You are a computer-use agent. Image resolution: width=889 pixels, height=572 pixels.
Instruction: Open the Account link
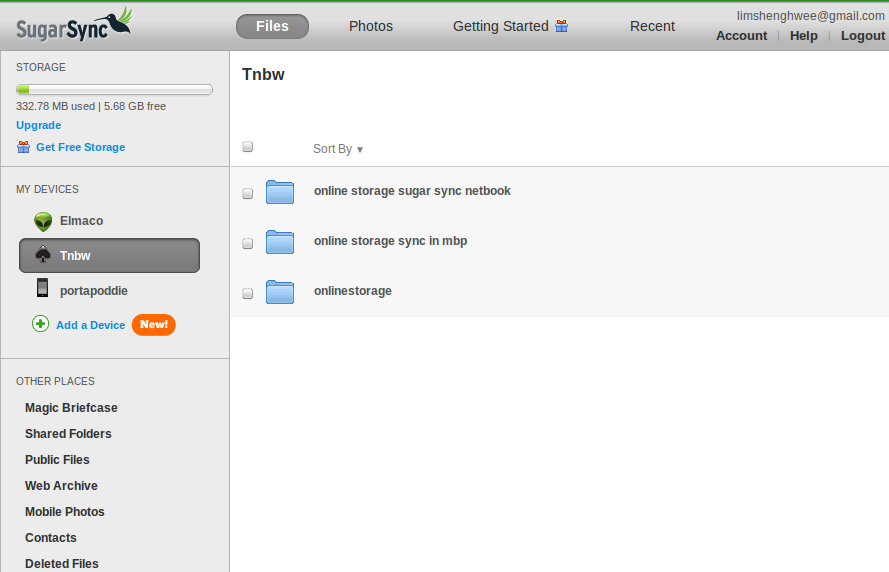741,36
